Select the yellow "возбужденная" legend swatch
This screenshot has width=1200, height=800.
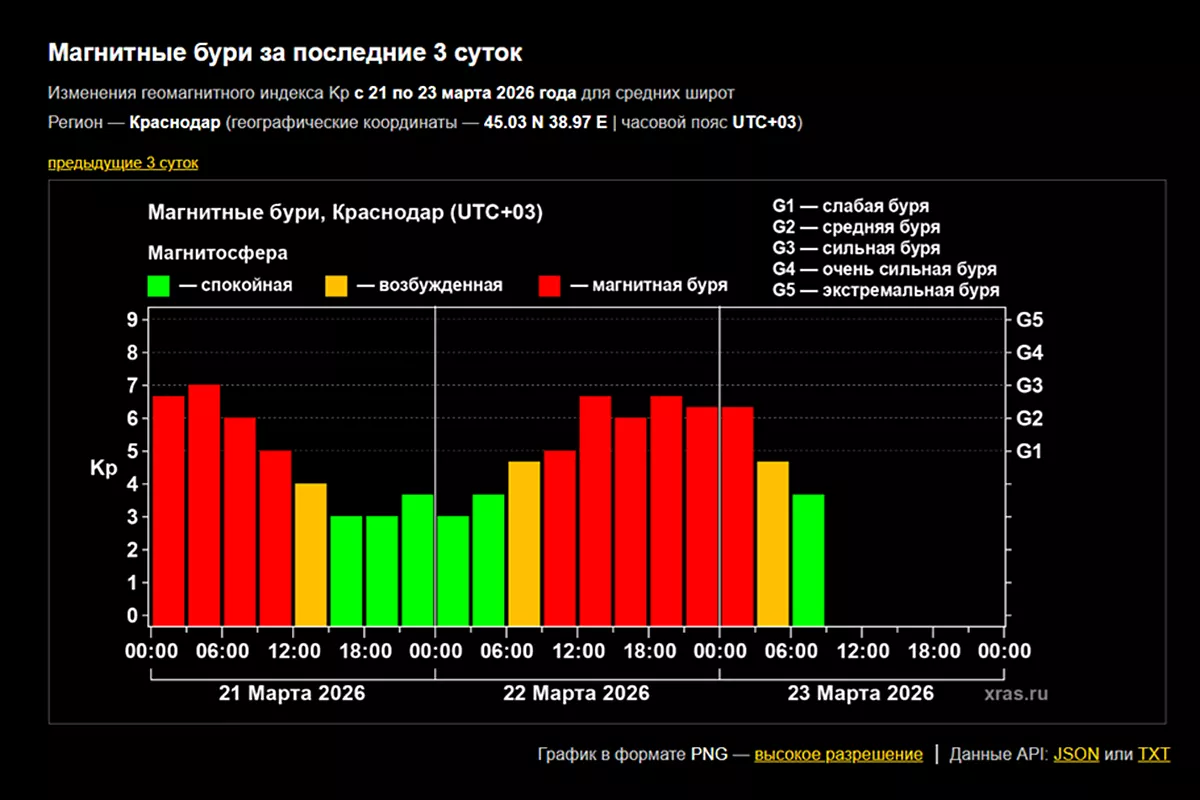[x=336, y=286]
